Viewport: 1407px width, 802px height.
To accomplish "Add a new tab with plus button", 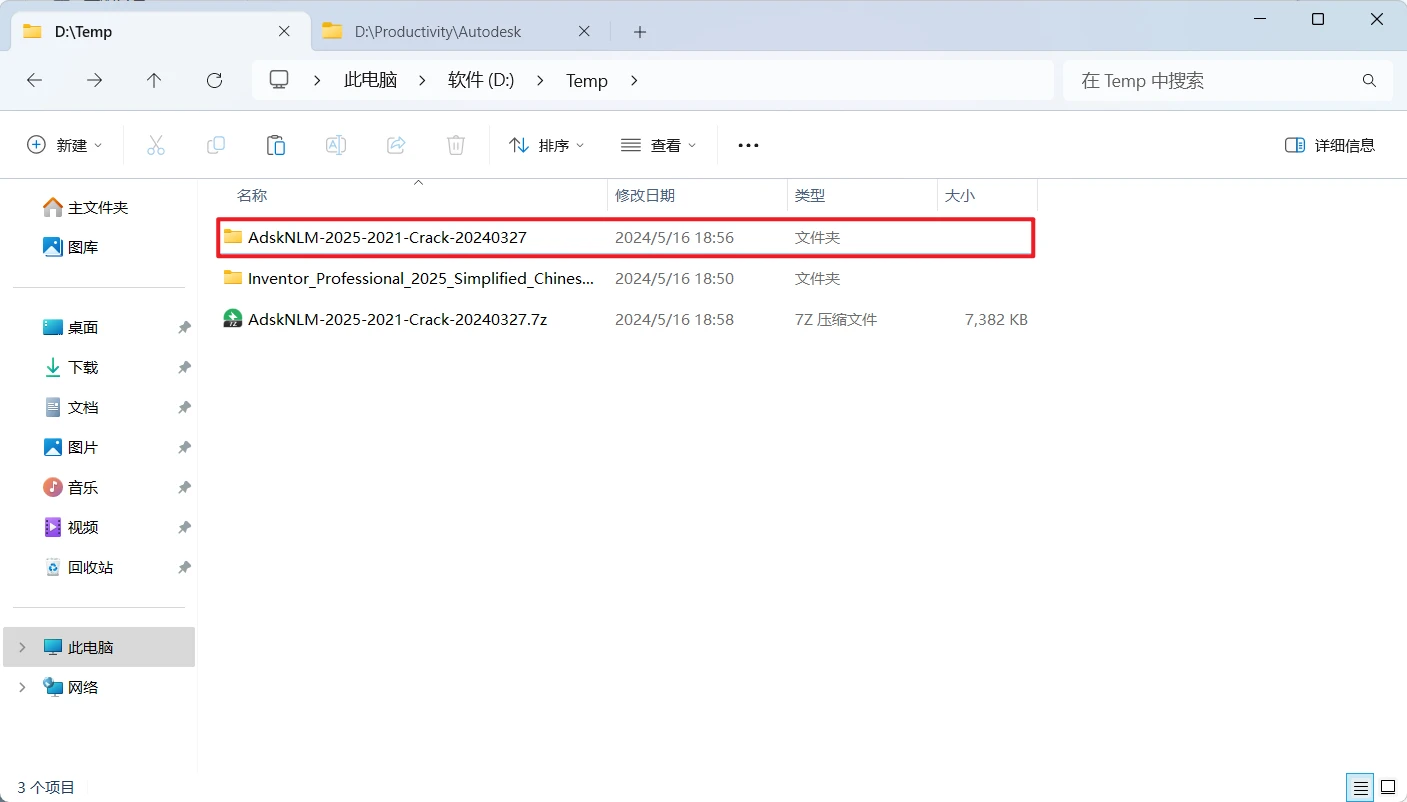I will point(640,32).
